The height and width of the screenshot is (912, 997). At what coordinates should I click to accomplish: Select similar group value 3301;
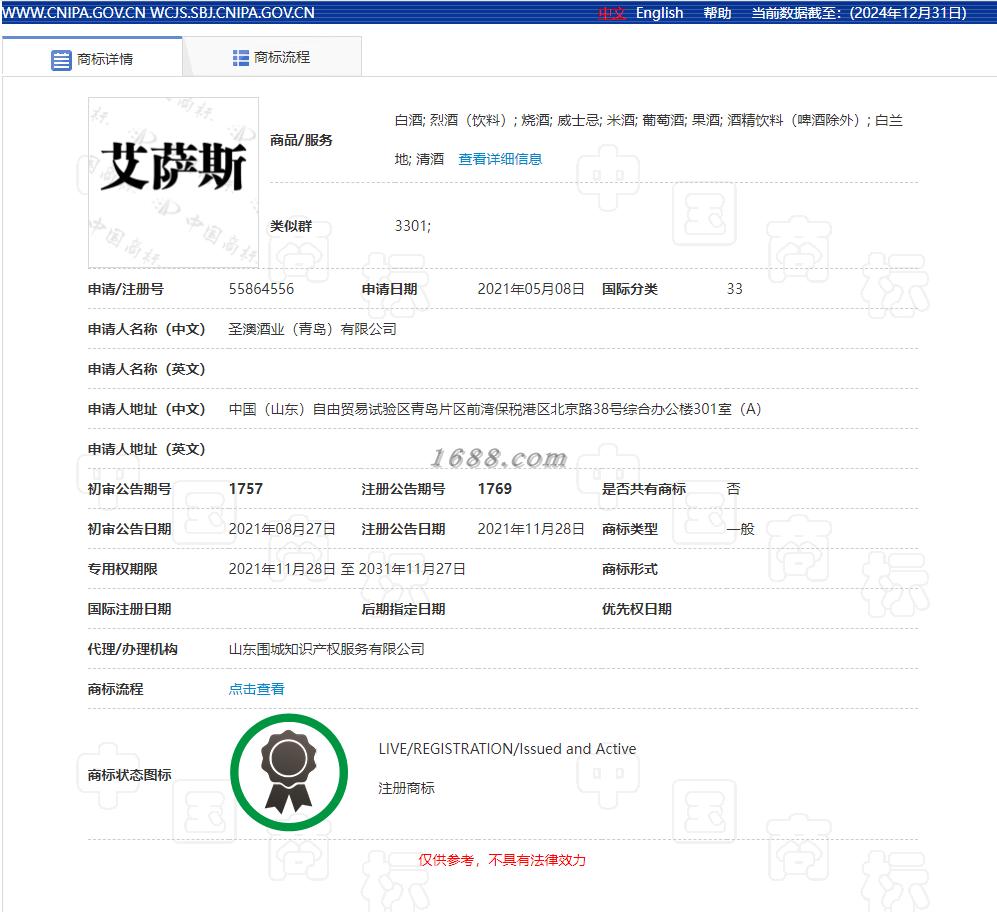(x=413, y=226)
